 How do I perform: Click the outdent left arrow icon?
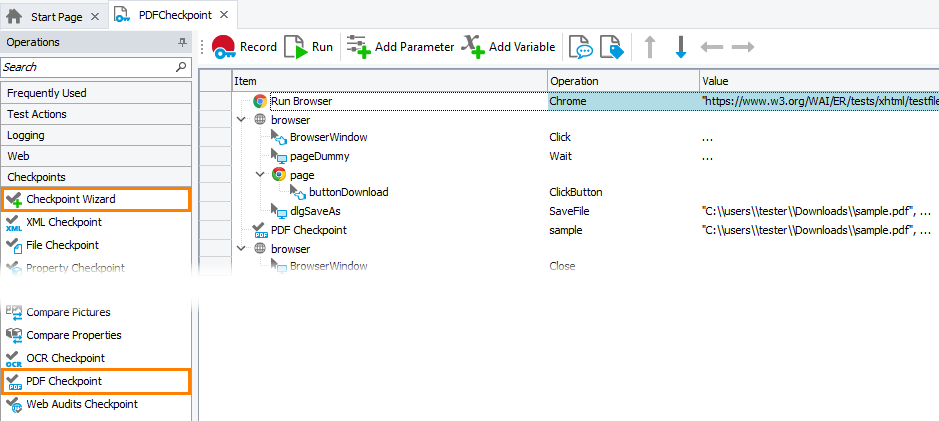click(x=712, y=47)
